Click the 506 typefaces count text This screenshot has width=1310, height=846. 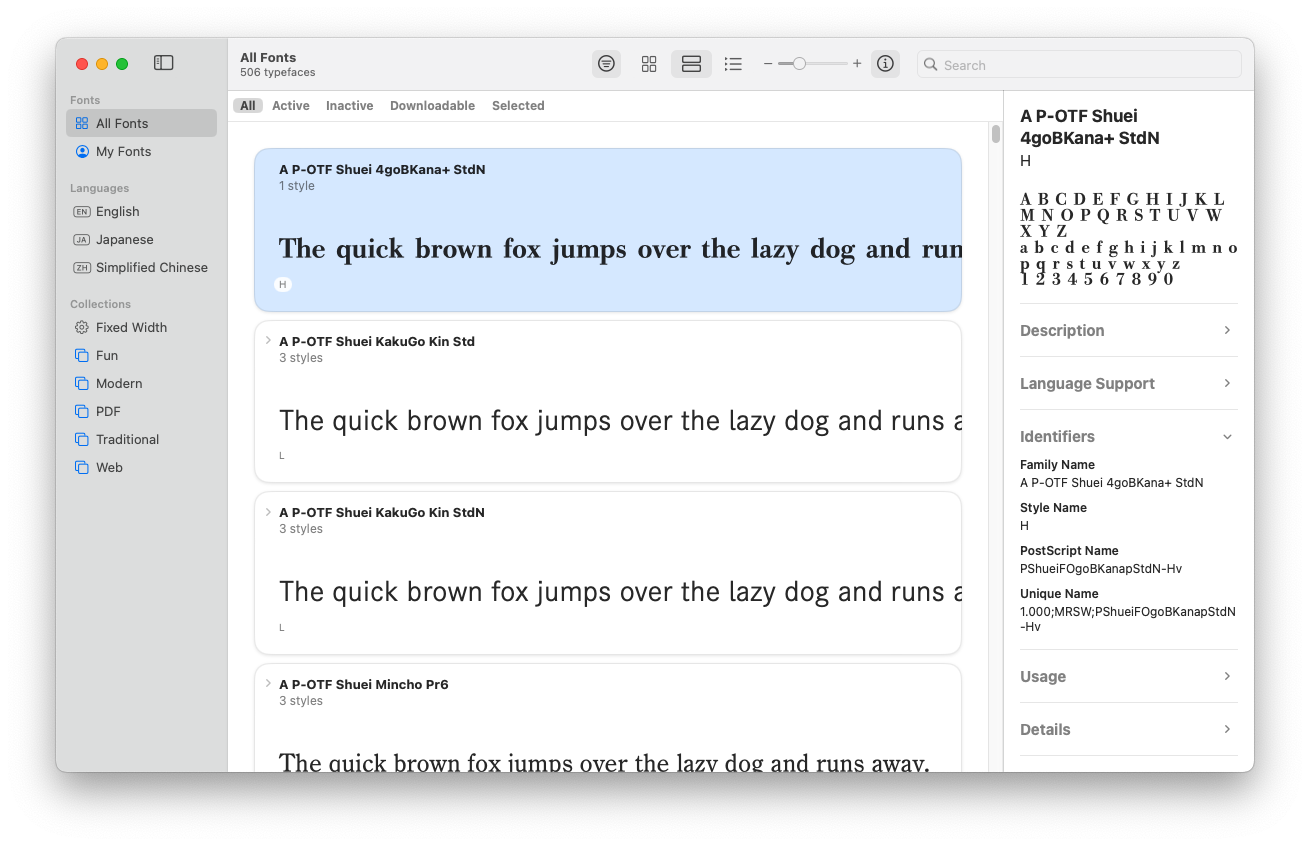click(x=278, y=73)
